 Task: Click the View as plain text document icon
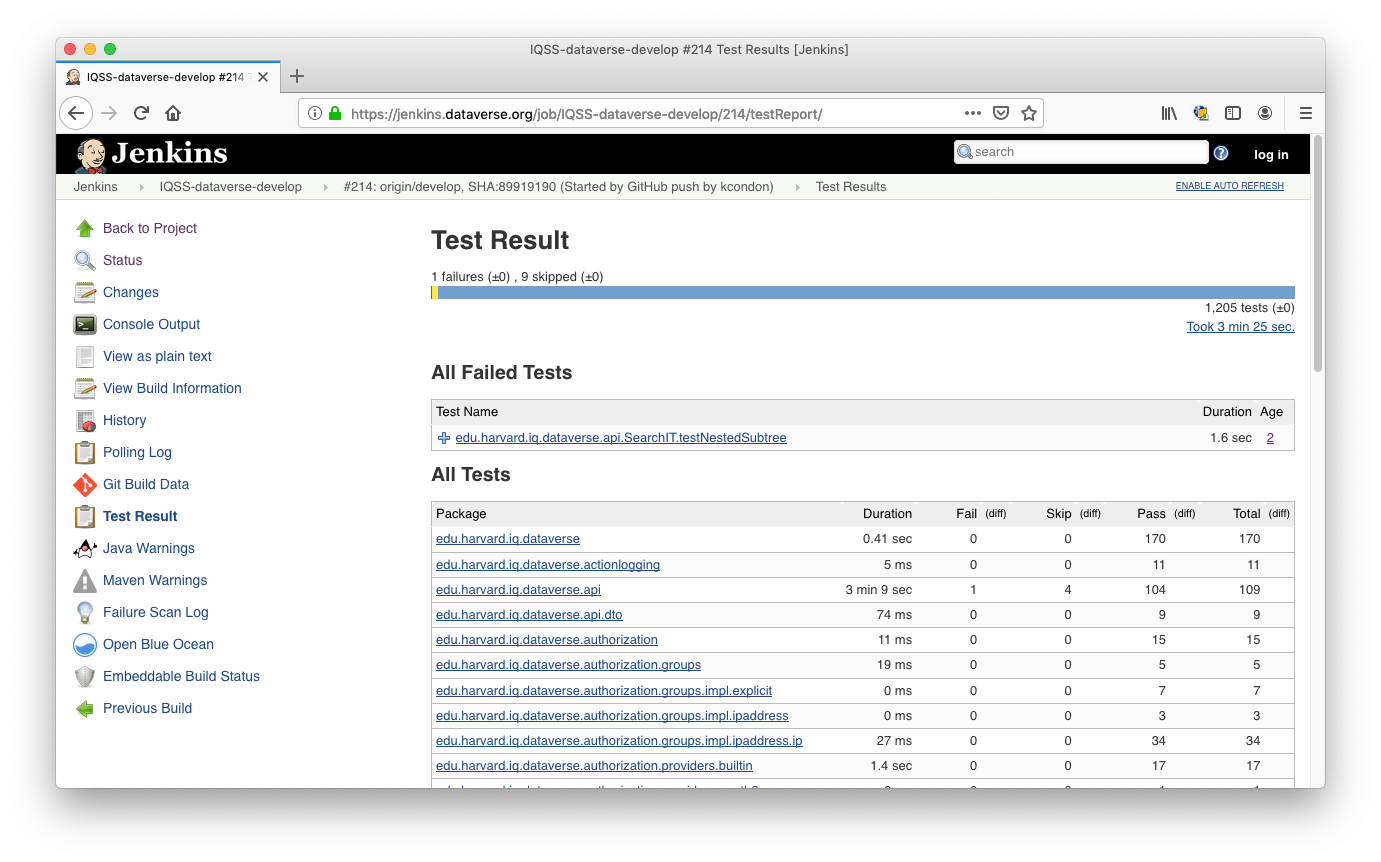click(x=85, y=356)
